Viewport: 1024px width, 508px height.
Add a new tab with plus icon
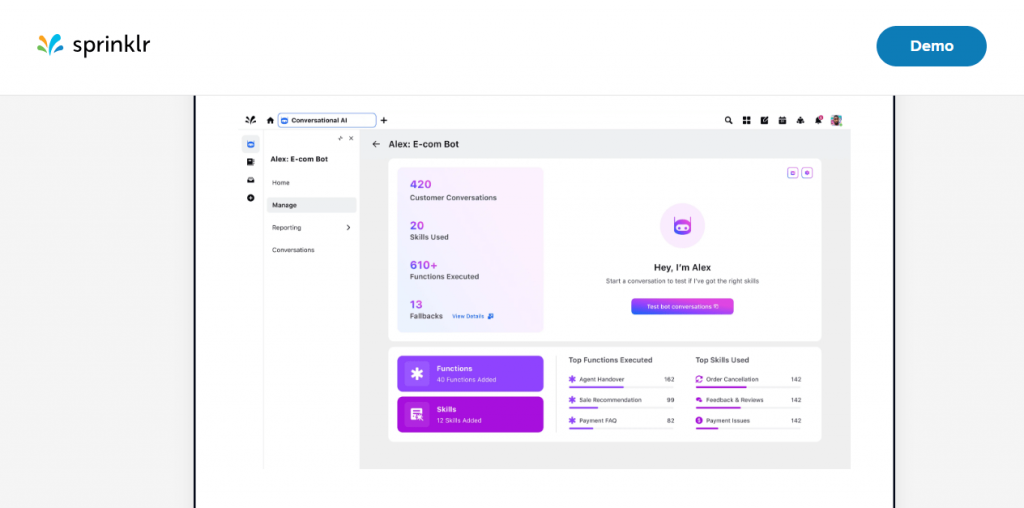point(384,120)
